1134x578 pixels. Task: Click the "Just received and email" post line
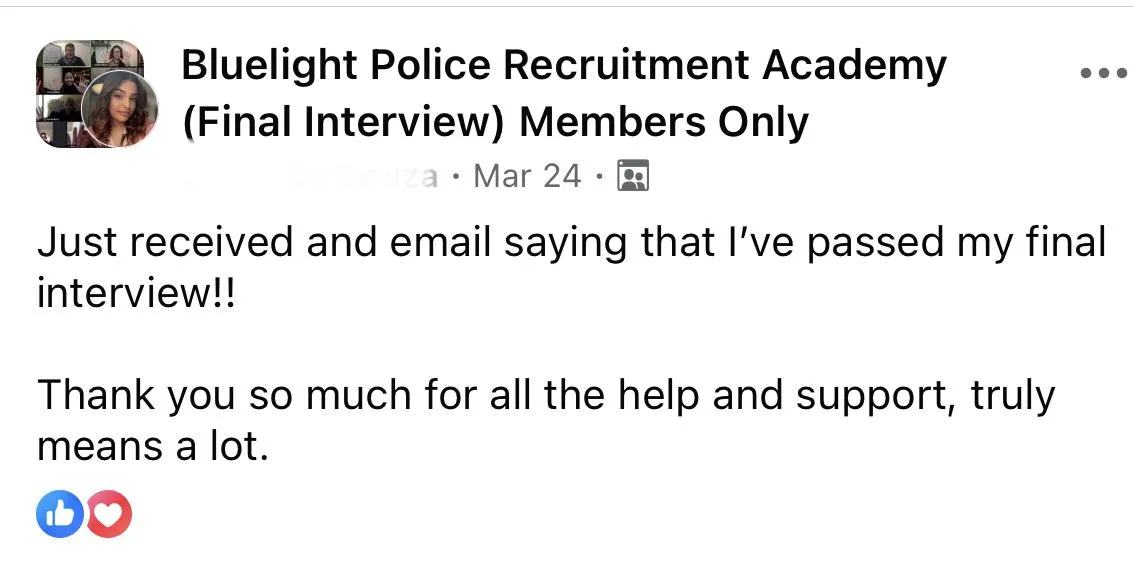tap(571, 242)
